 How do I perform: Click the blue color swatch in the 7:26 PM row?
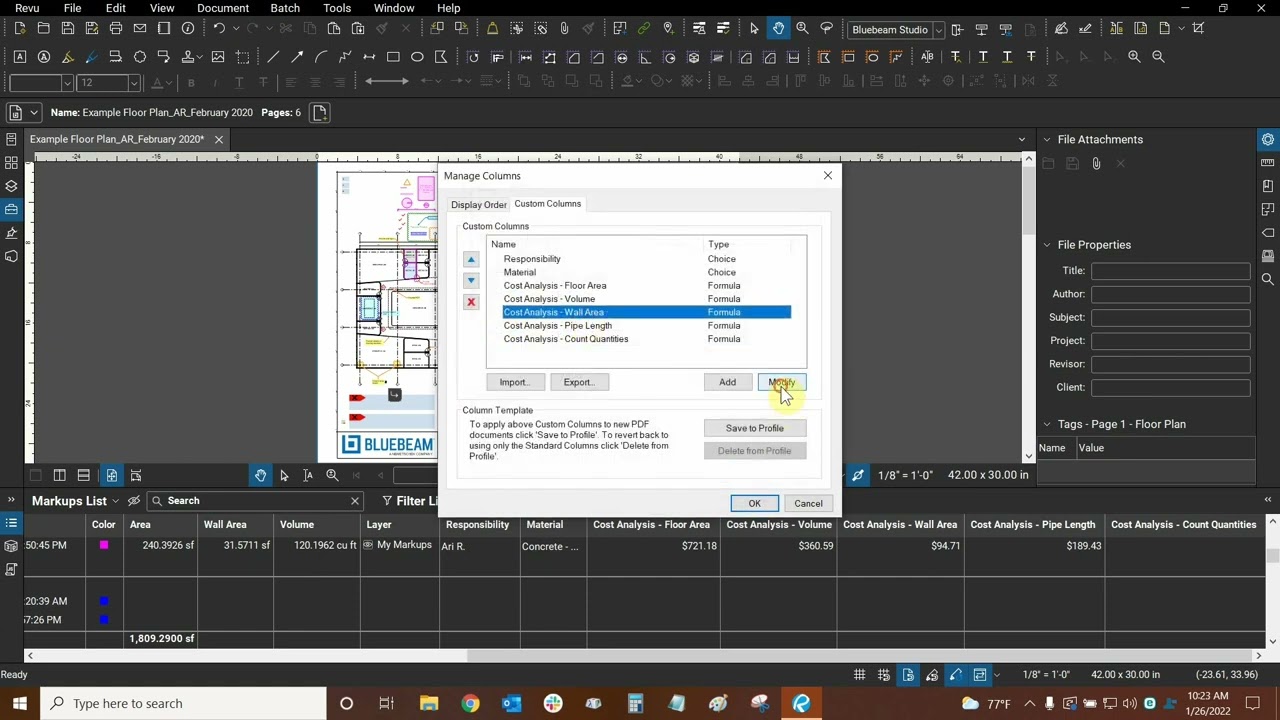pyautogui.click(x=104, y=620)
